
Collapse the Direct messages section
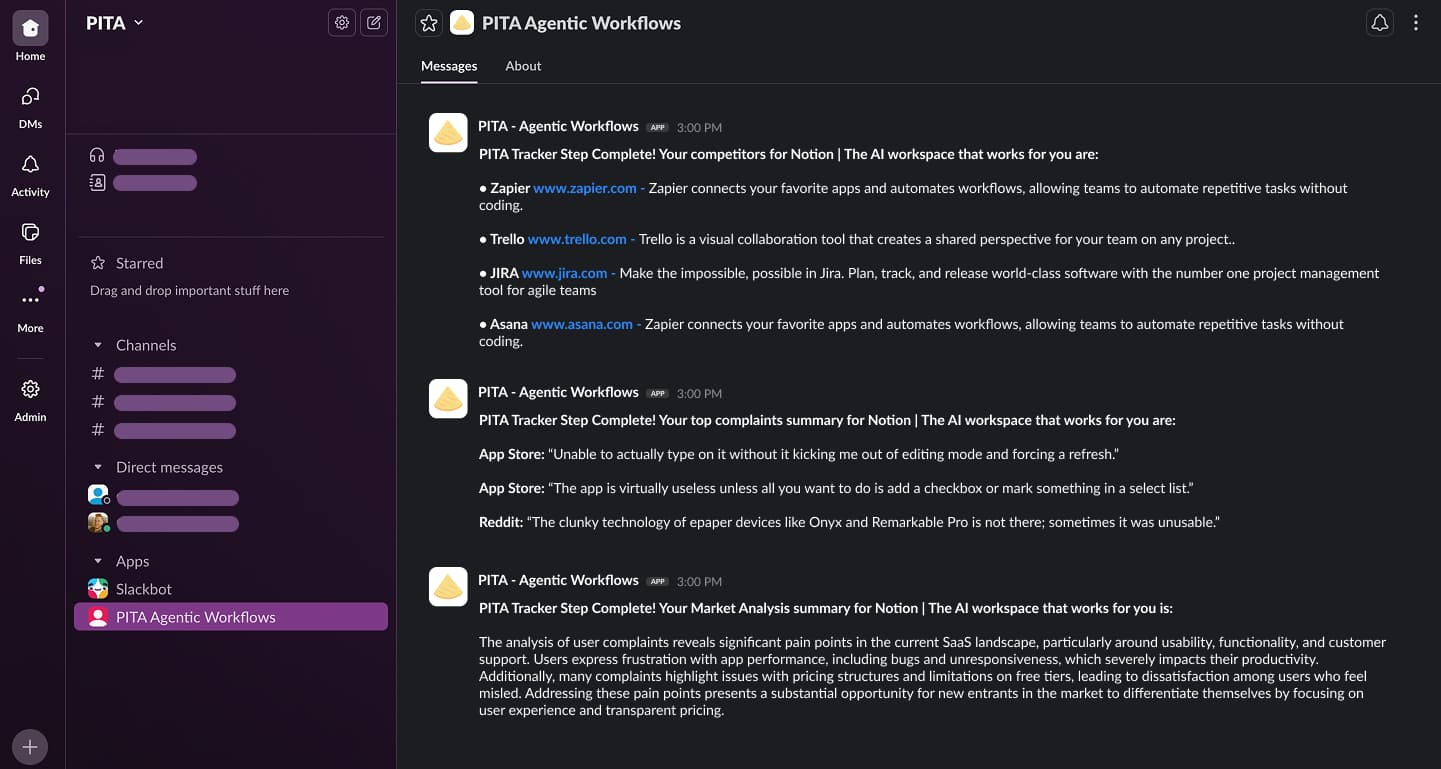tap(98, 466)
